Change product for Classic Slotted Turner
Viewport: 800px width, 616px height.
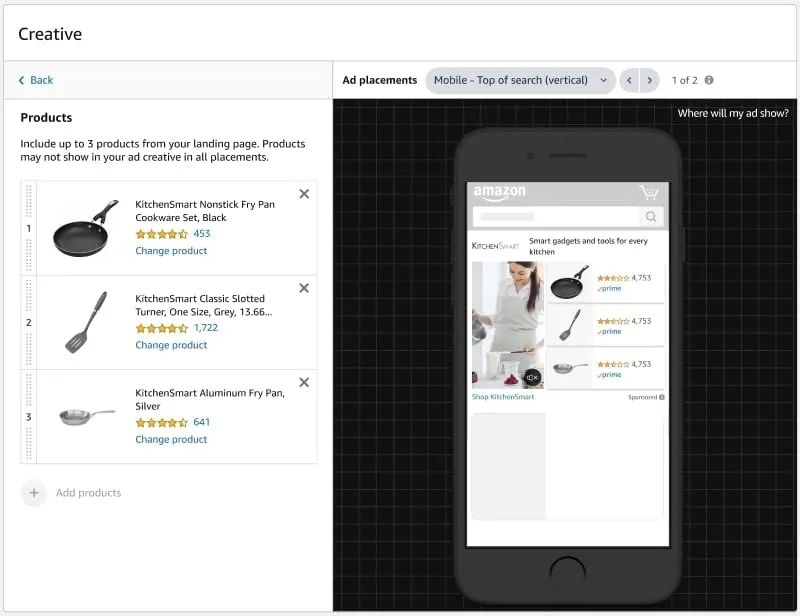click(171, 345)
